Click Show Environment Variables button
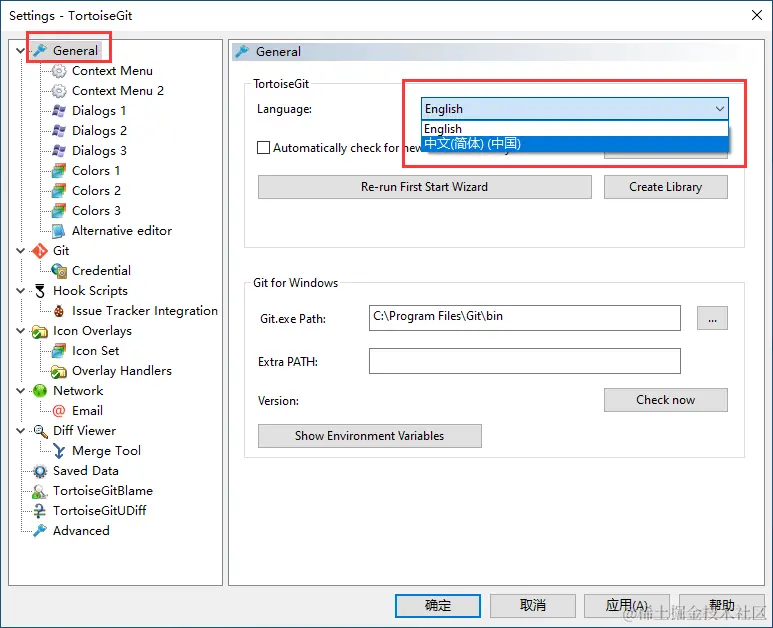Screen dimensions: 773x628 369,436
